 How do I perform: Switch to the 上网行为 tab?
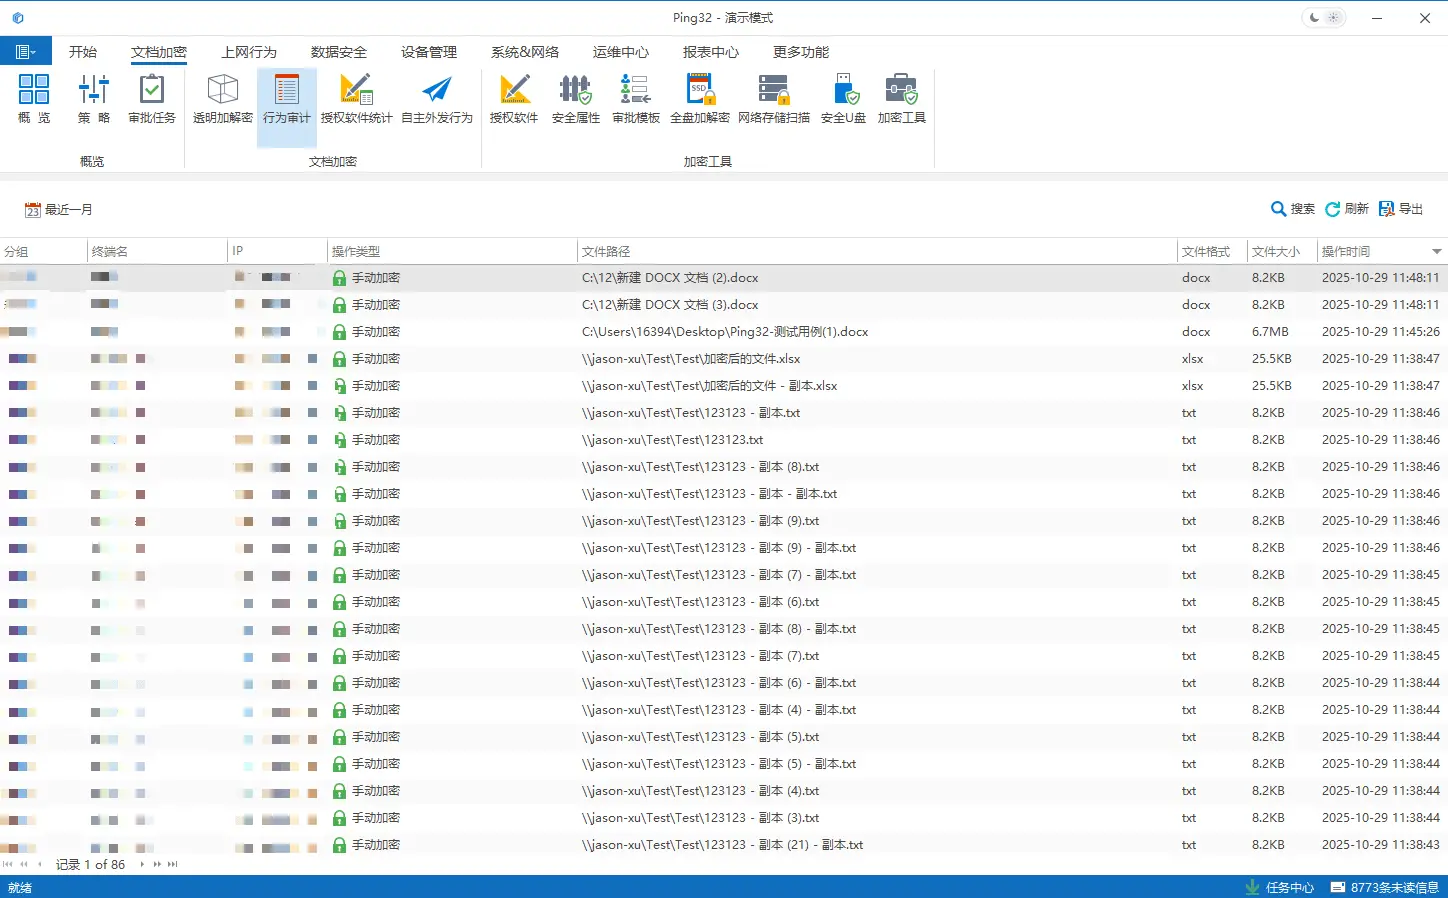pos(249,52)
